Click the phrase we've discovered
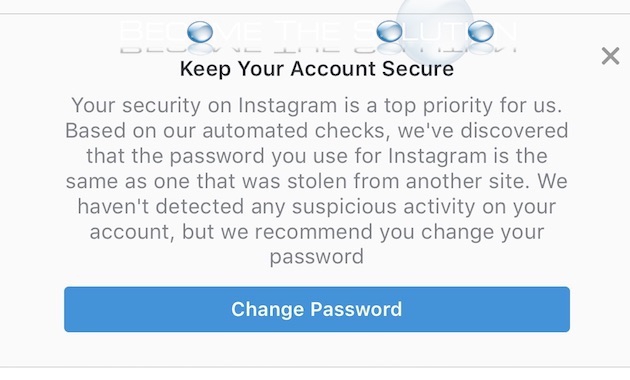The height and width of the screenshot is (380, 630). tap(483, 131)
